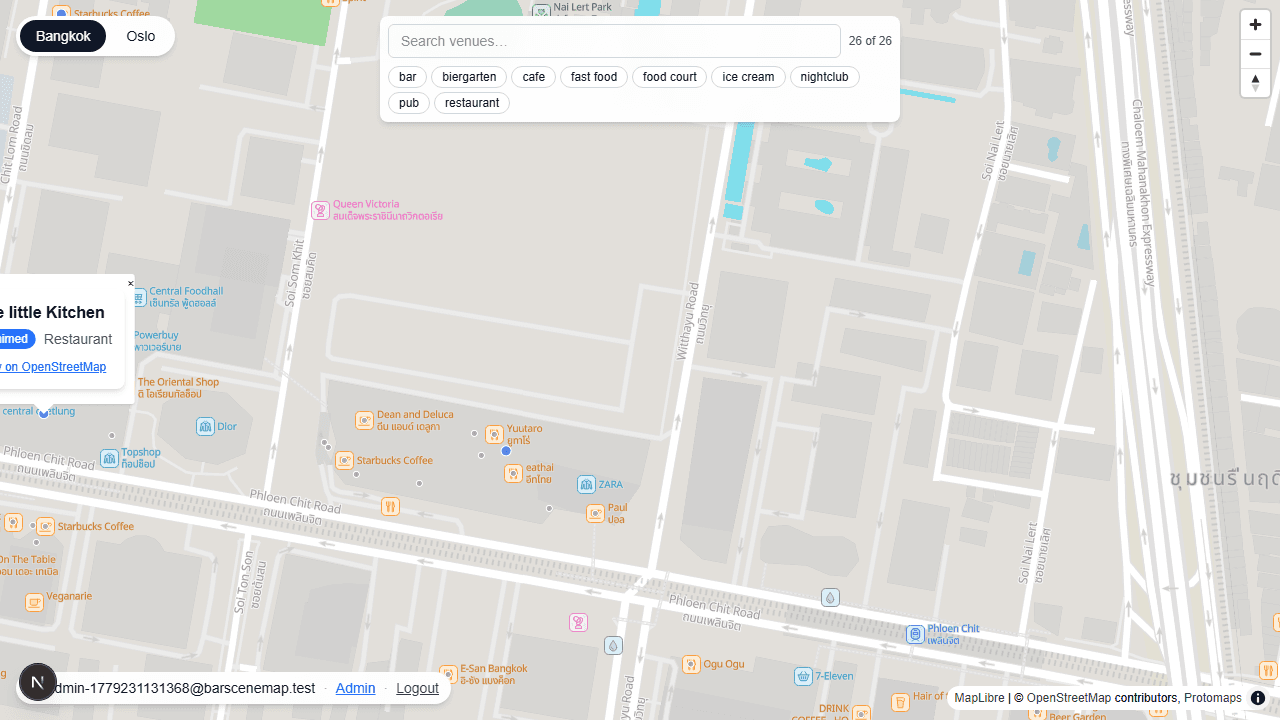Click the 7-Eleven shop icon

tap(803, 676)
